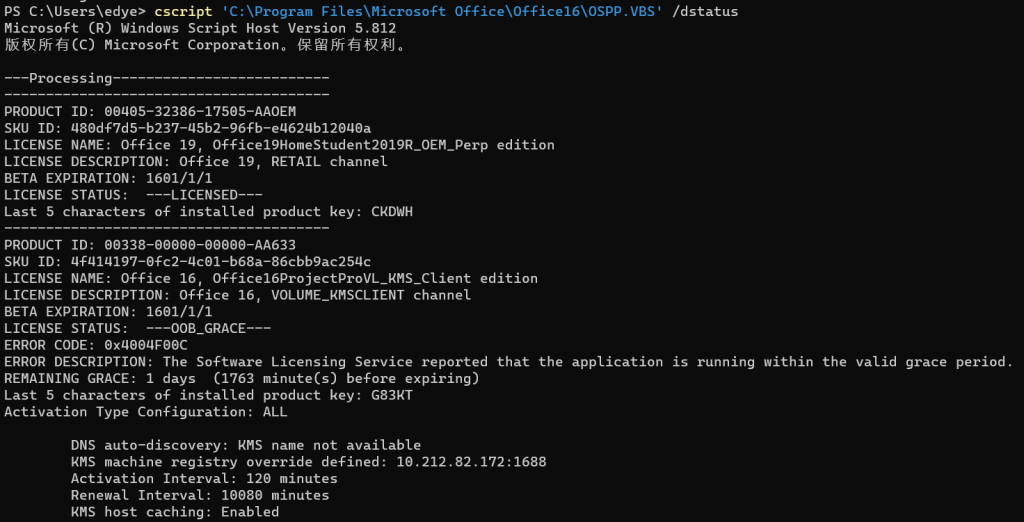Click the KMS address 10.212.82.172:1688
This screenshot has height=522, width=1024.
[x=471, y=462]
